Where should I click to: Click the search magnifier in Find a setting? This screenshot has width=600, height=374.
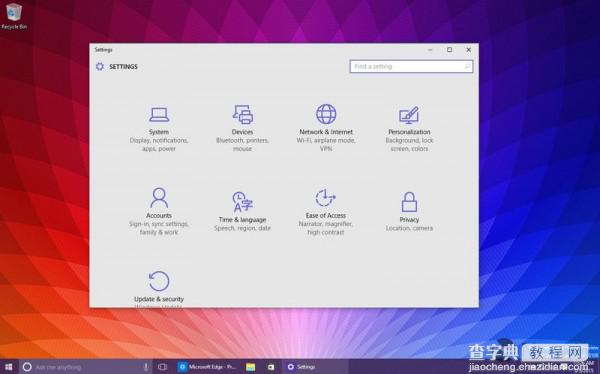467,67
